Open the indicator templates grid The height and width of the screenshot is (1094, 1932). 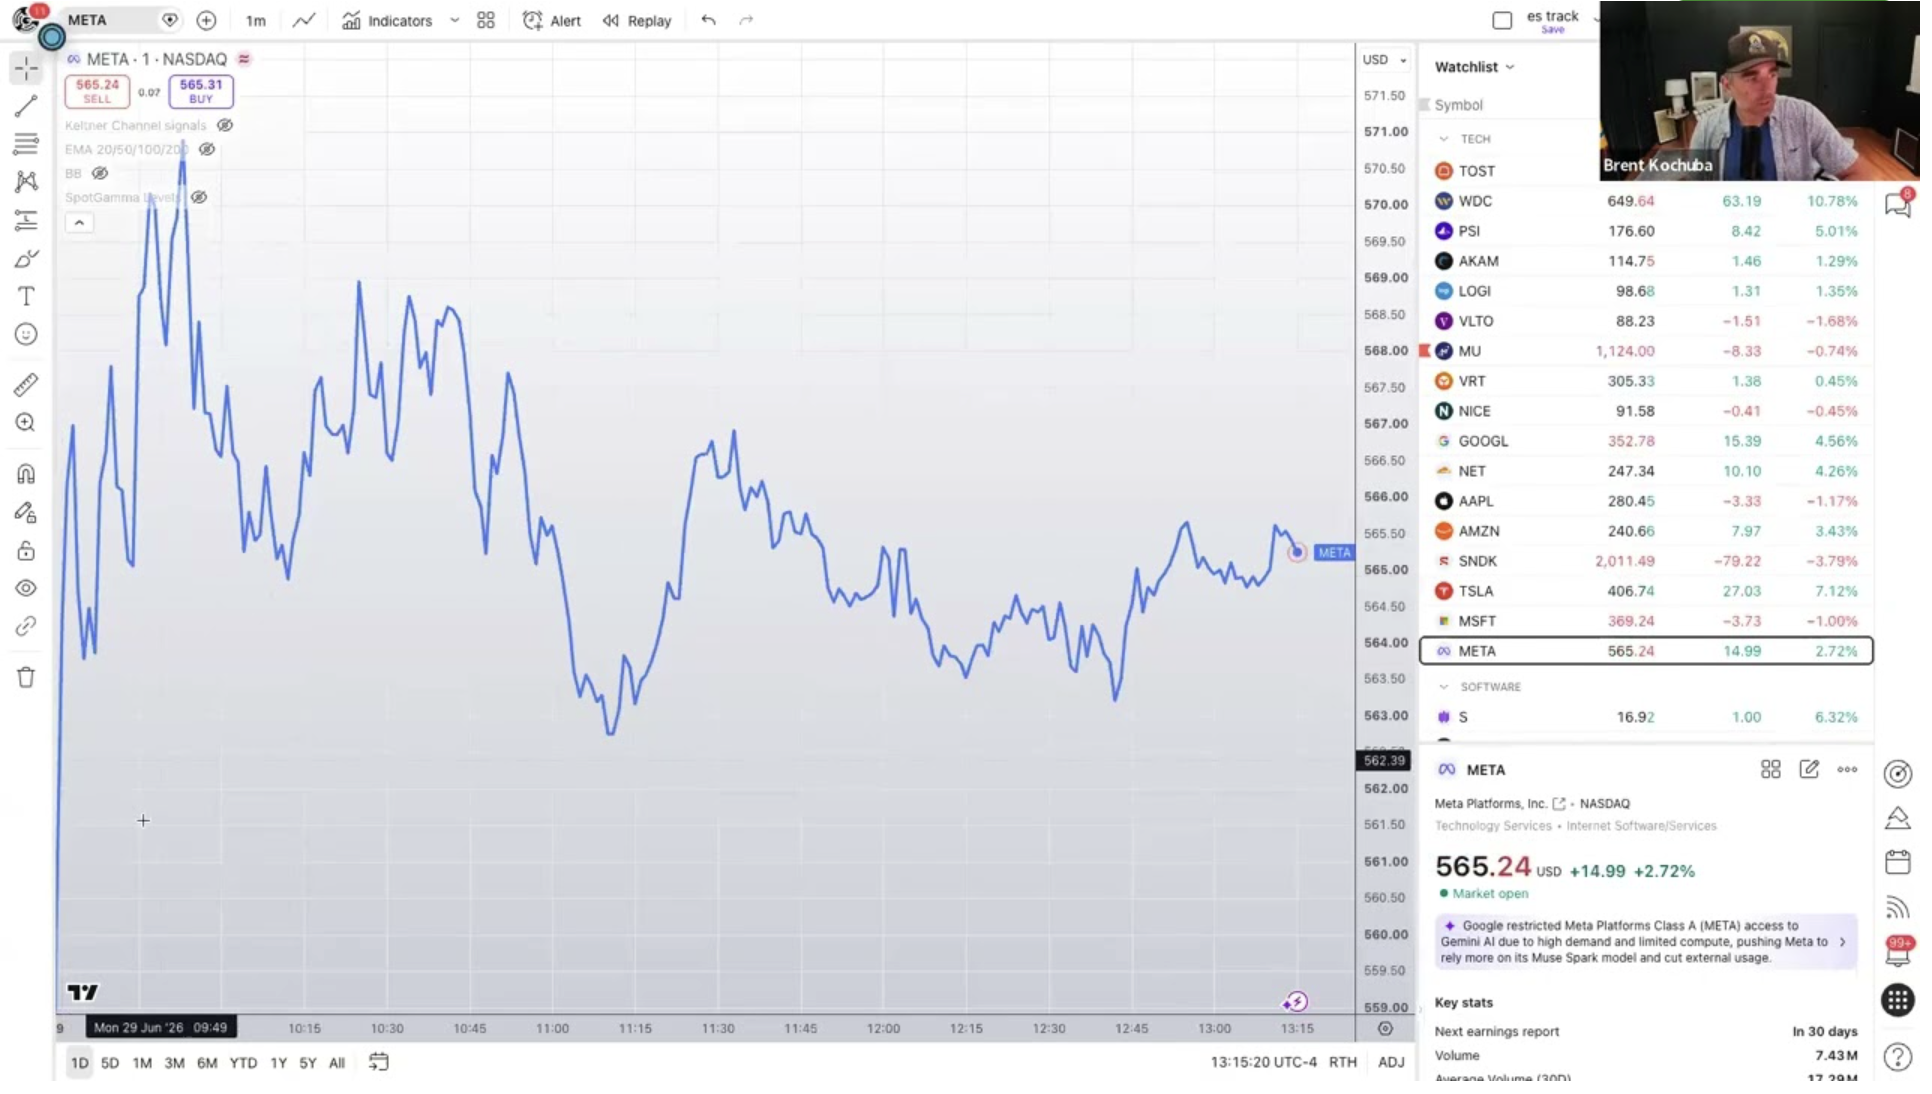point(486,20)
